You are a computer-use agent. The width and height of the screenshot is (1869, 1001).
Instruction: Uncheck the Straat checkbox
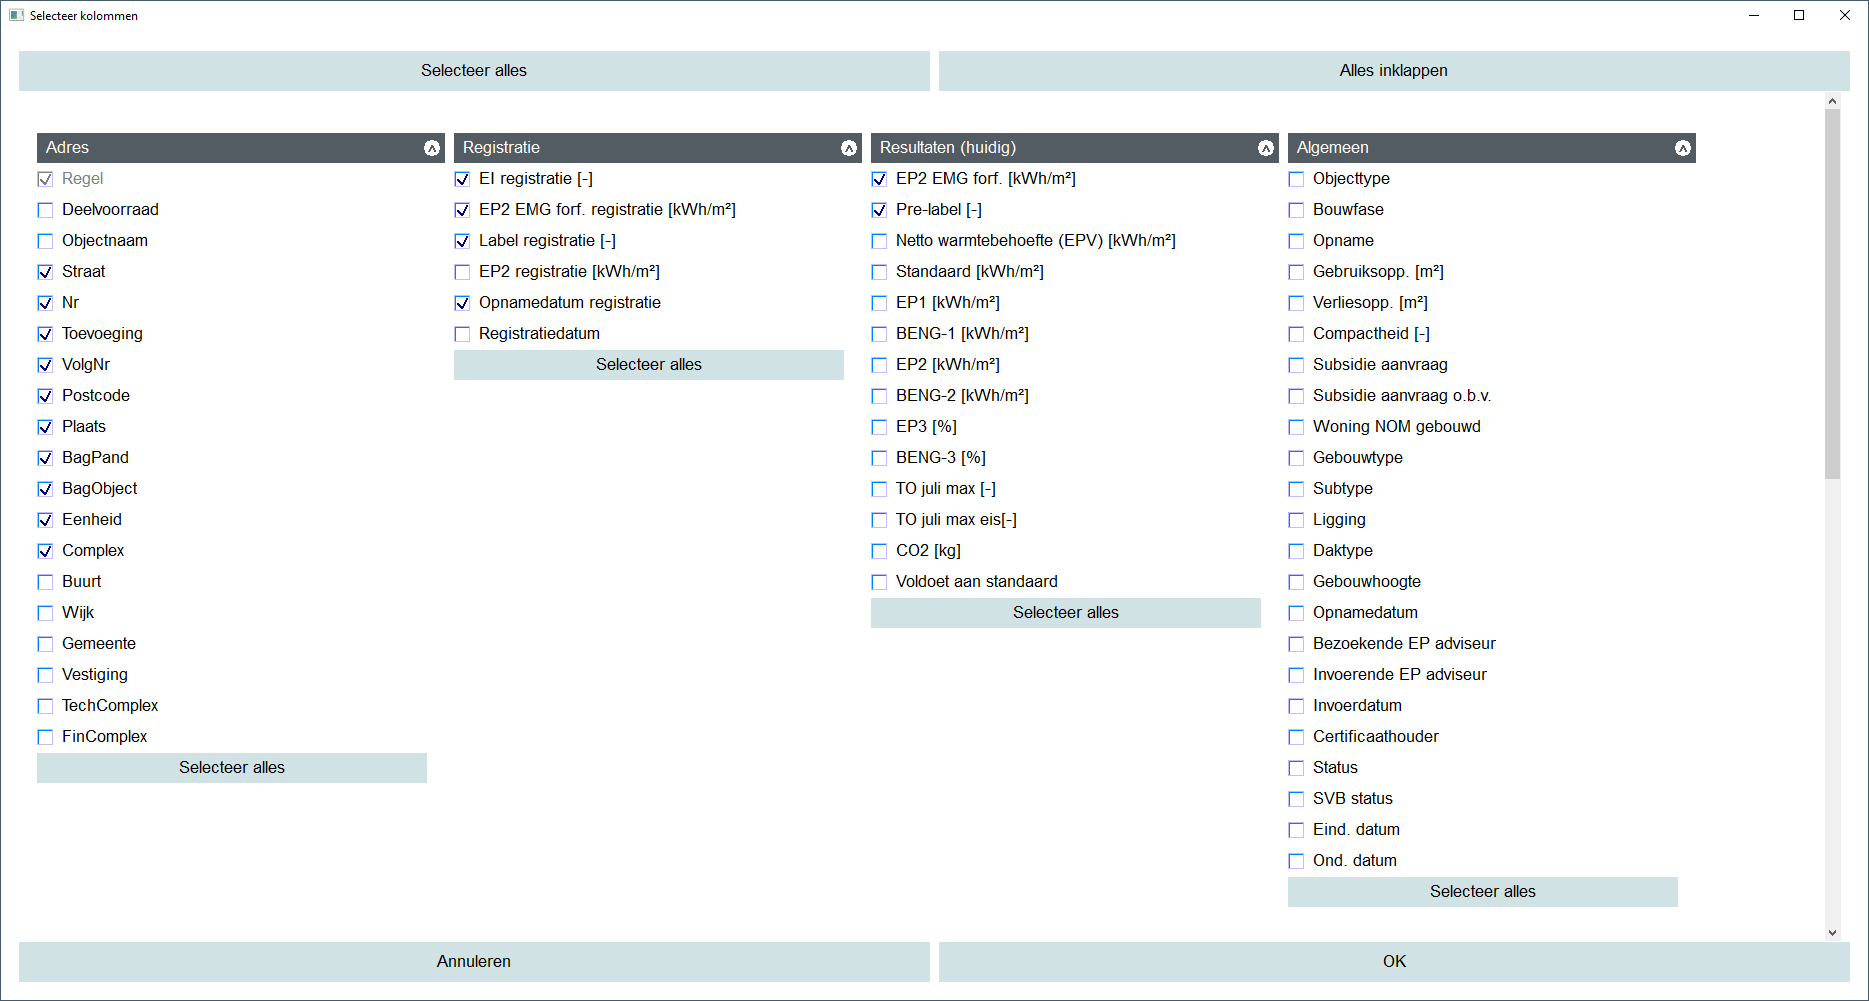(x=45, y=272)
